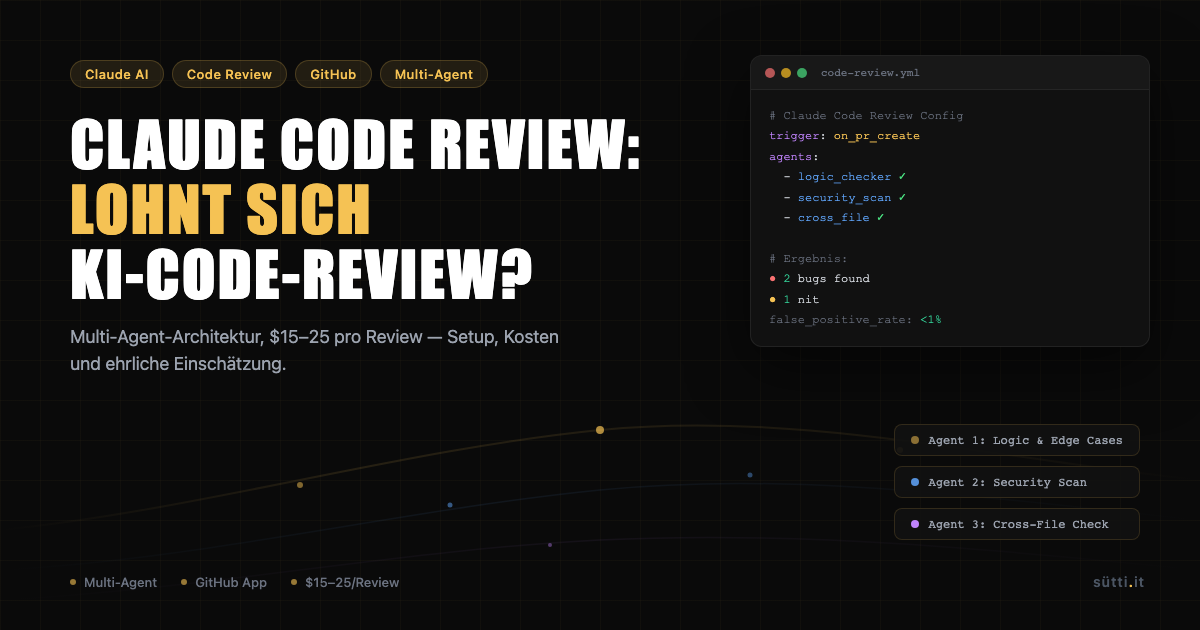
Task: Click the blue dot beside Agent 2: Security Scan
Action: (x=916, y=482)
